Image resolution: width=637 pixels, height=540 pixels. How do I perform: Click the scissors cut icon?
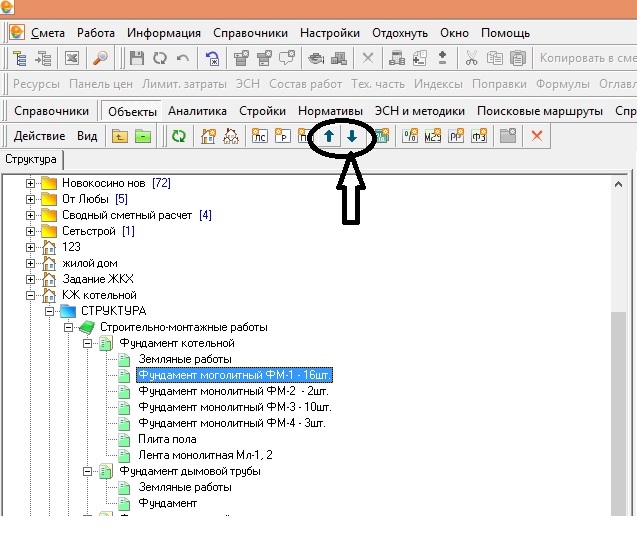pos(471,59)
